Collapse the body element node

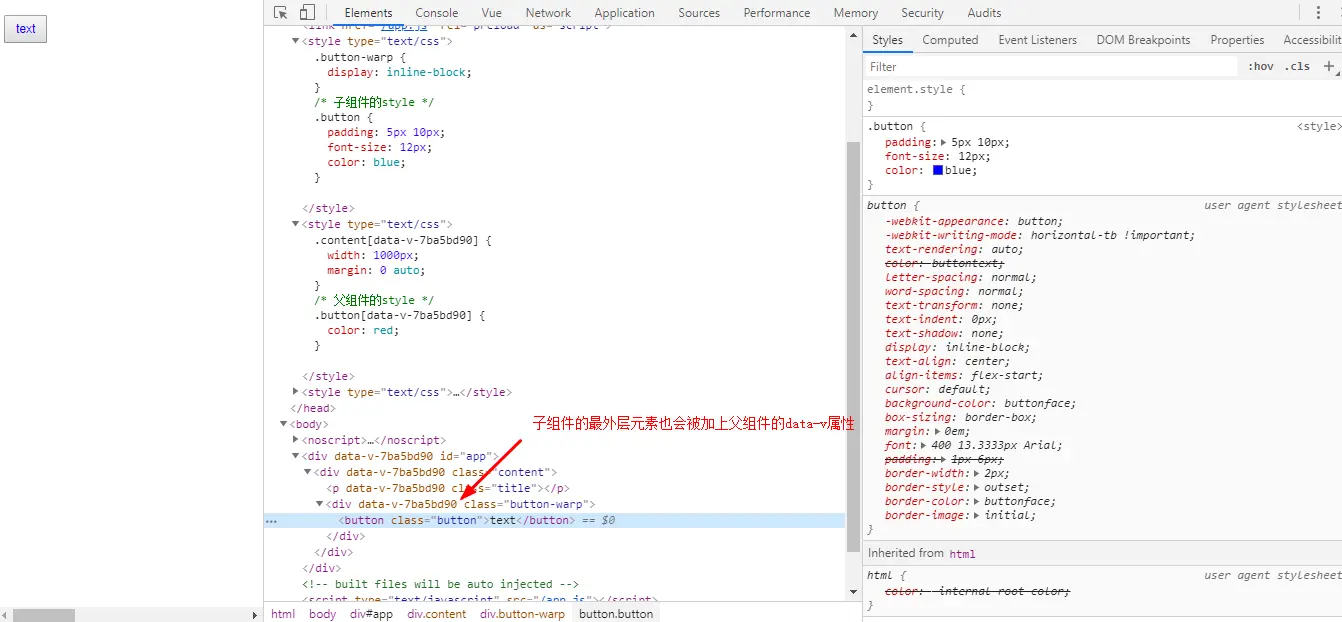[x=283, y=424]
